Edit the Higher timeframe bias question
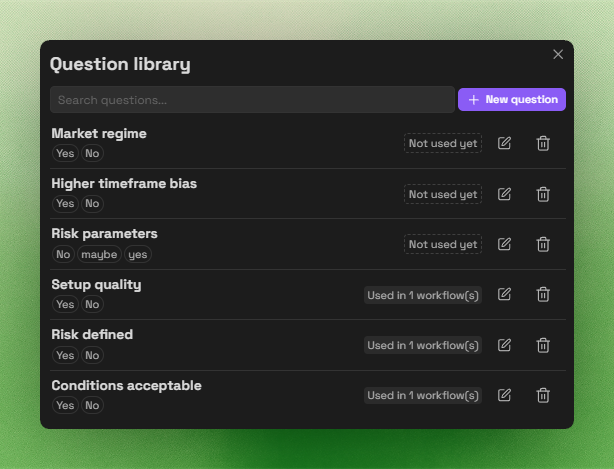The height and width of the screenshot is (469, 614). click(504, 194)
